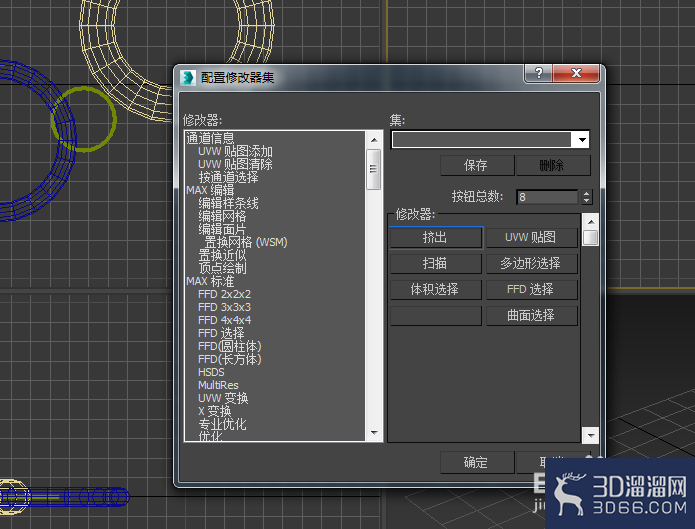Select 通道信息 category in modifier list
695x529 pixels.
coord(210,138)
